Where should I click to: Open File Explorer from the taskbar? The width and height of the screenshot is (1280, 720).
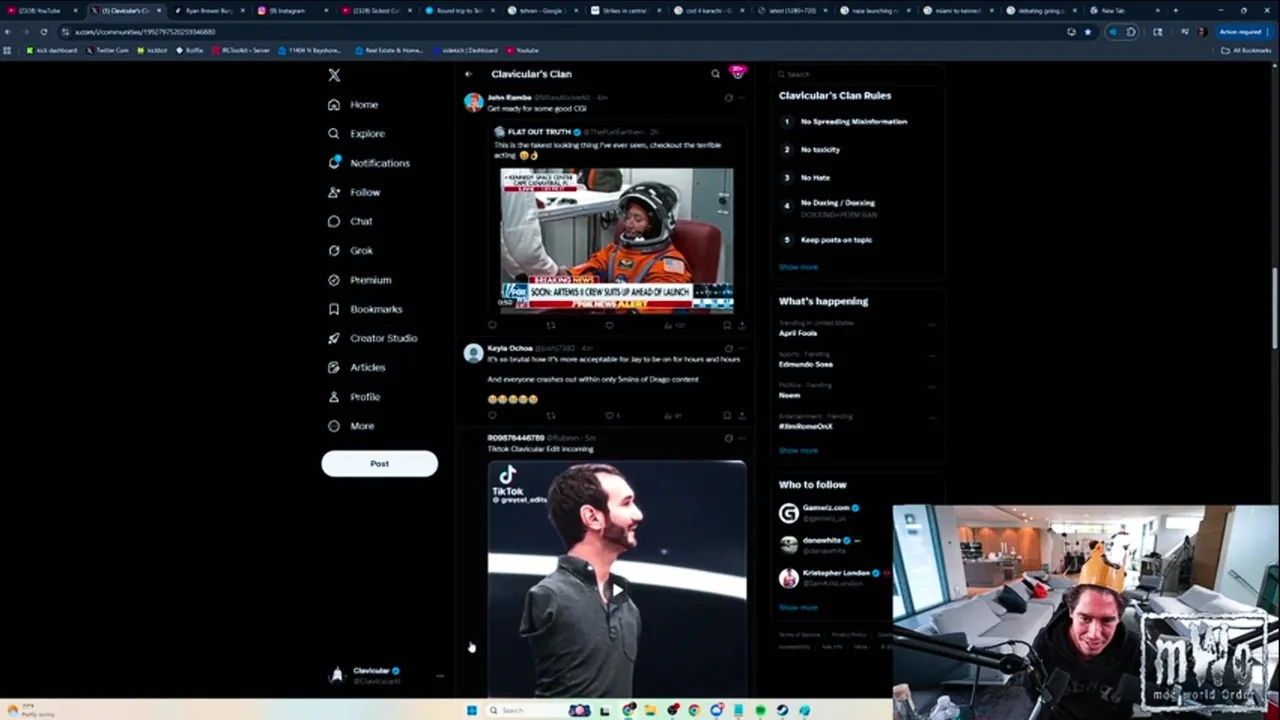pyautogui.click(x=651, y=710)
